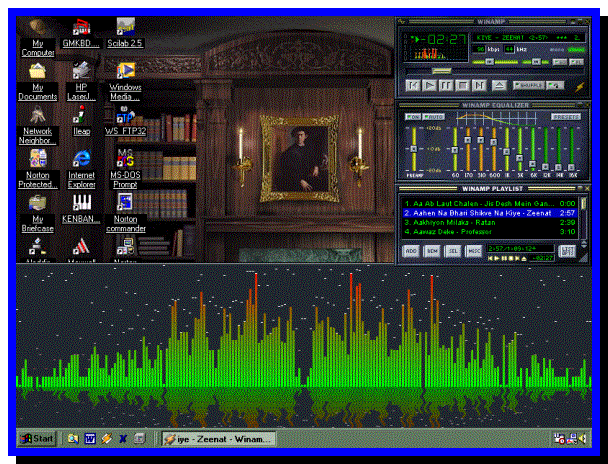This screenshot has width=608, height=464.
Task: Toggle Shuffle mode in Winamp
Action: pos(529,85)
